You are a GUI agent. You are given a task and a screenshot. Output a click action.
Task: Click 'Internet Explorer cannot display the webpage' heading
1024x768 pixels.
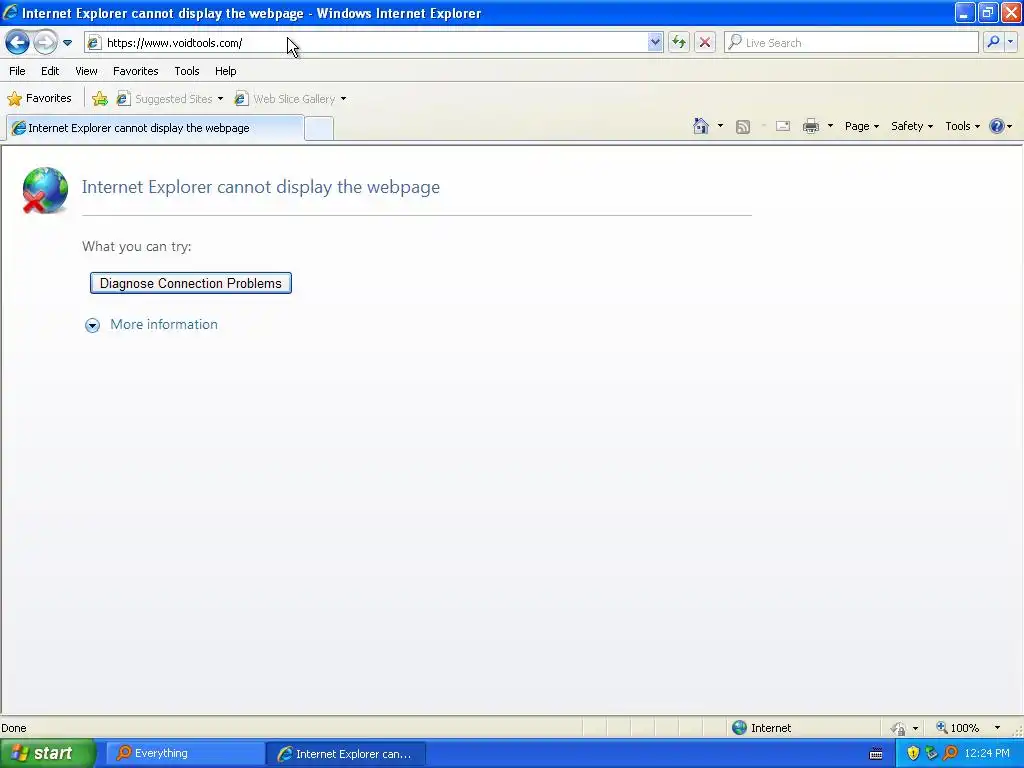[x=261, y=187]
